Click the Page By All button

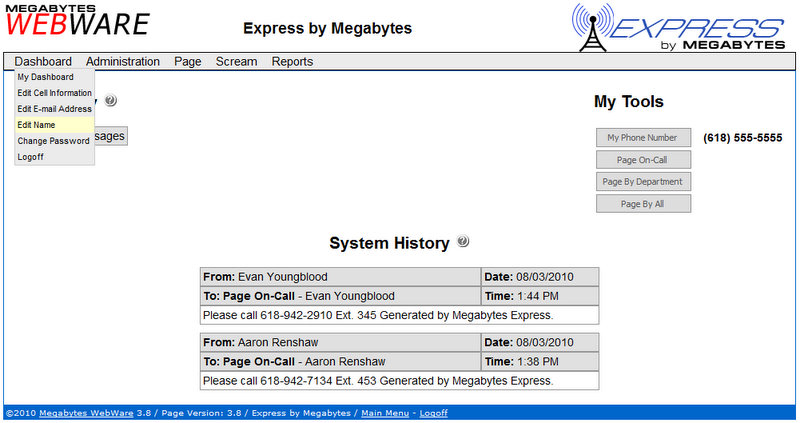[643, 204]
